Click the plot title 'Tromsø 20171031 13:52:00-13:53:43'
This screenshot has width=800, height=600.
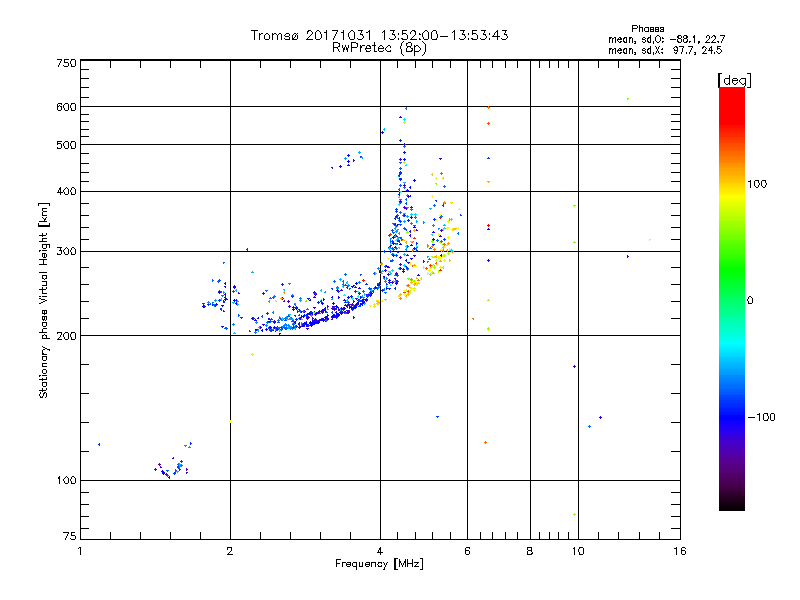(379, 35)
